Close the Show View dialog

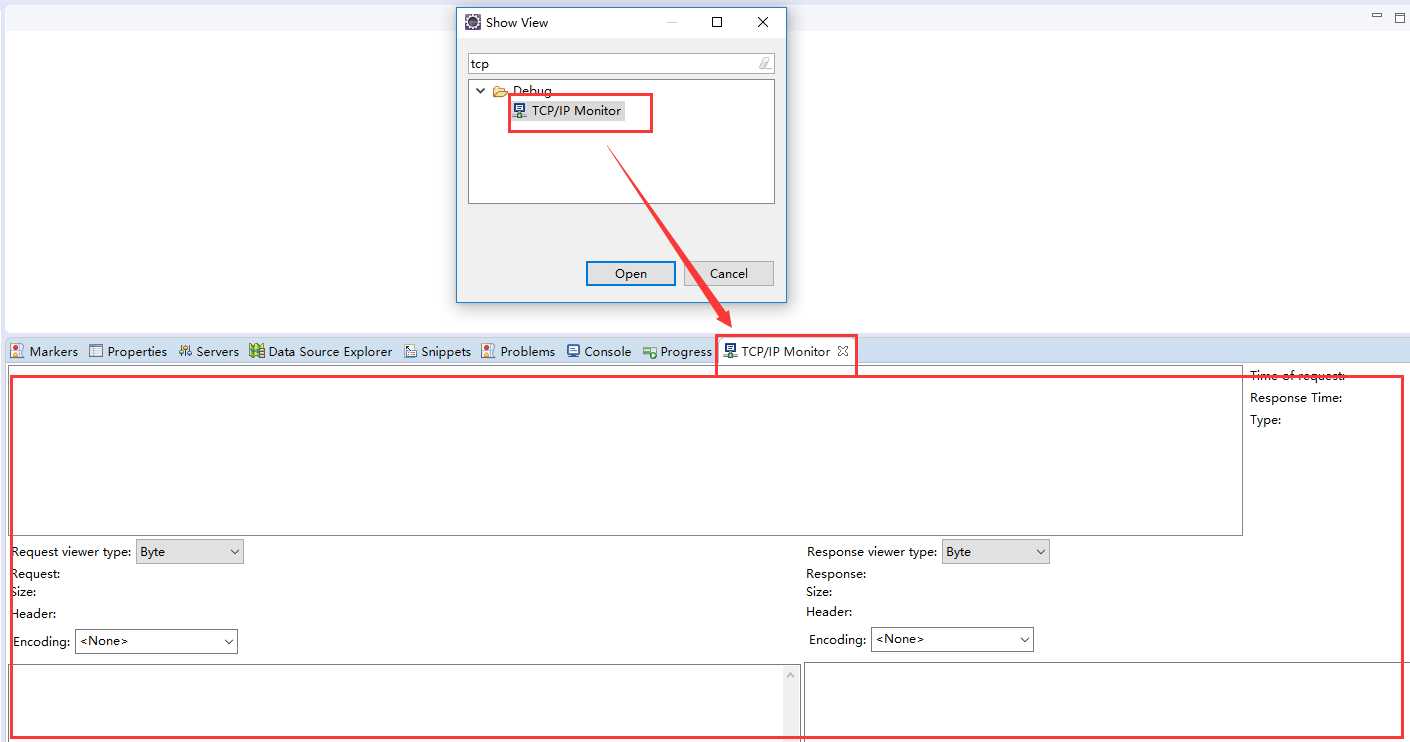[x=763, y=22]
